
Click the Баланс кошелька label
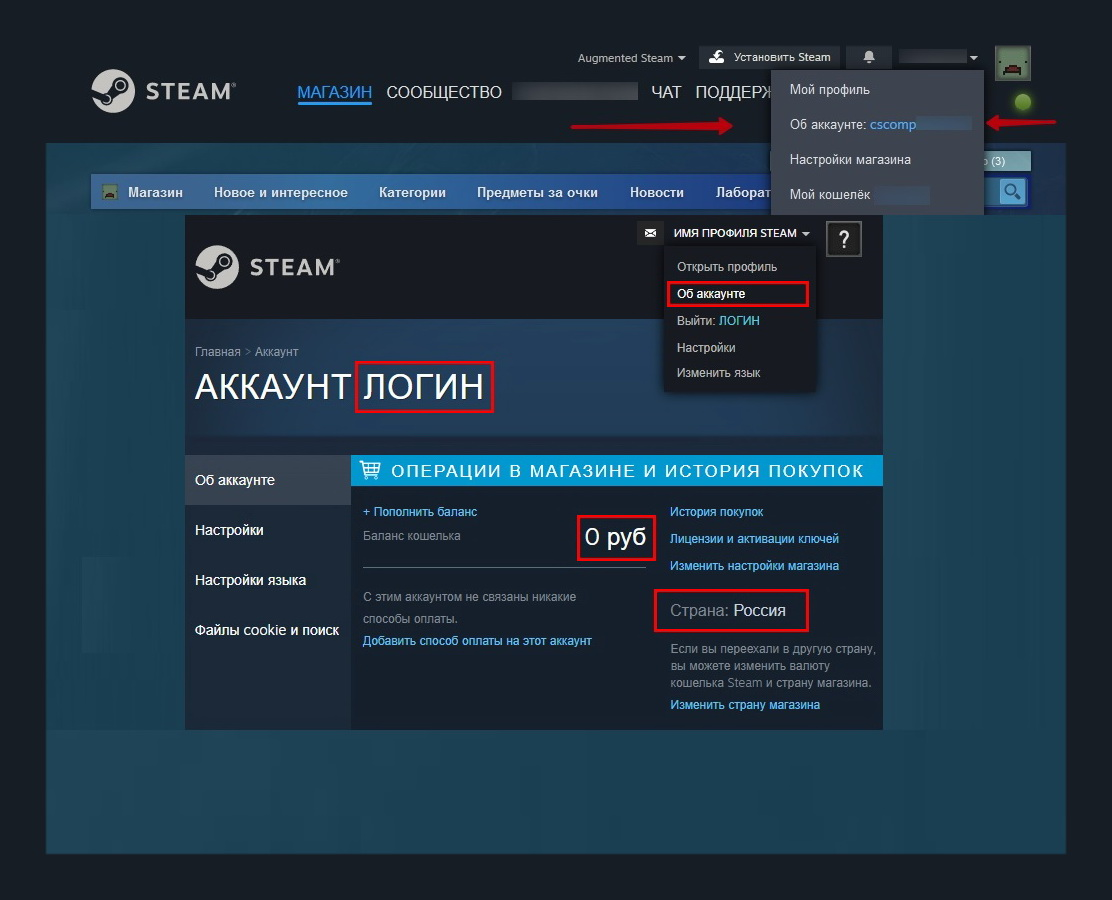[411, 535]
